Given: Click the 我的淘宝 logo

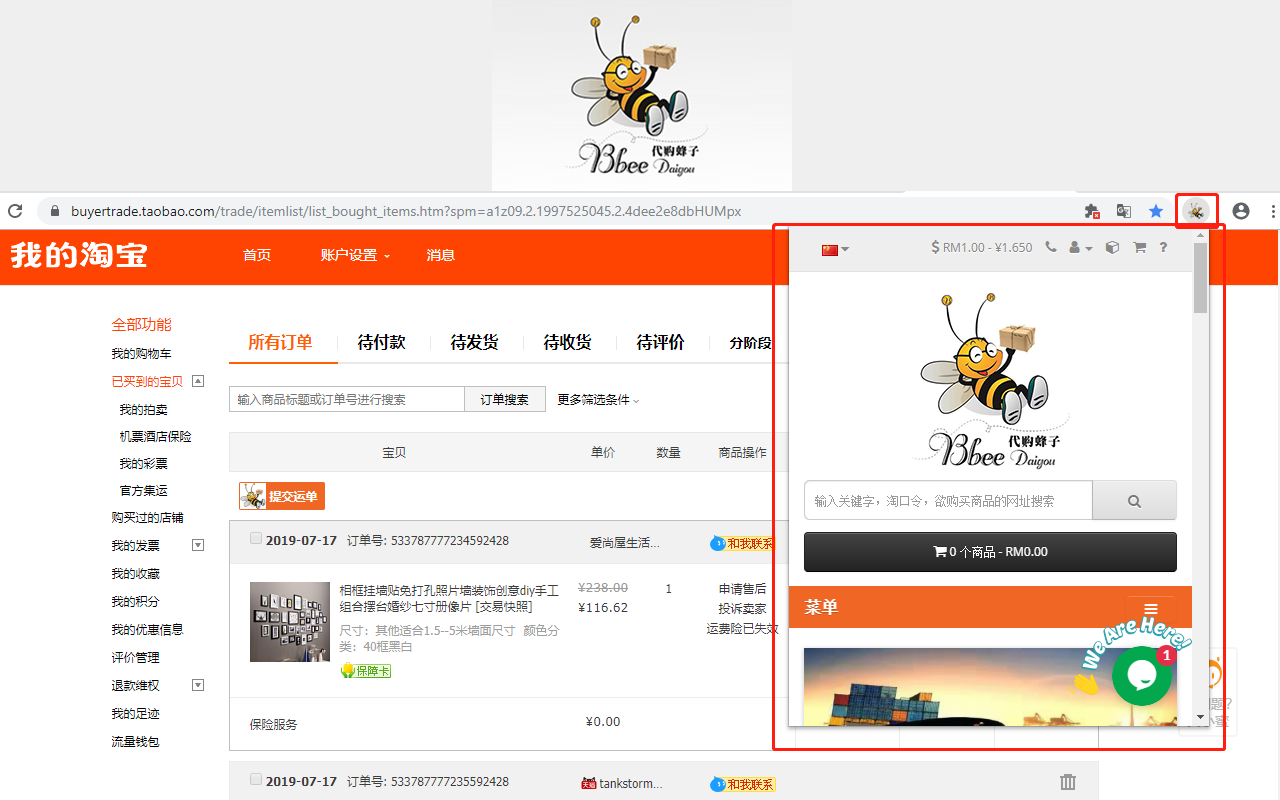Looking at the screenshot, I should (79, 255).
